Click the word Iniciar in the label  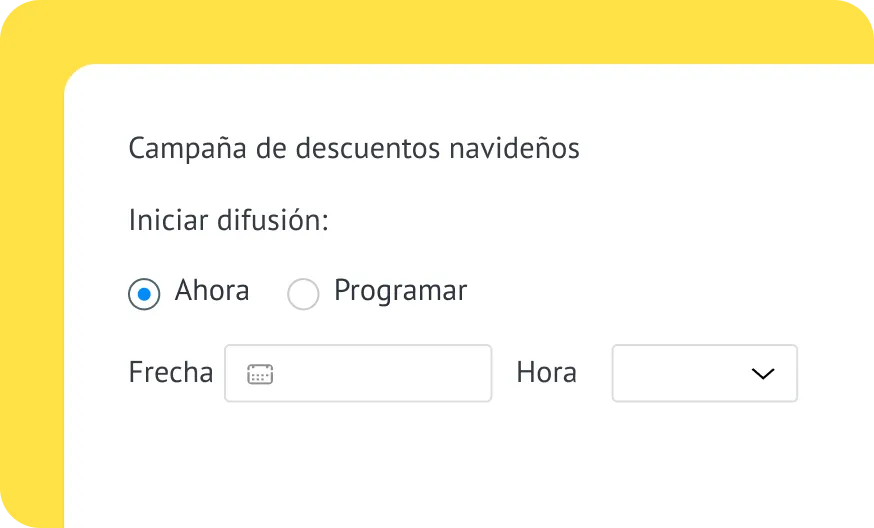(x=168, y=220)
